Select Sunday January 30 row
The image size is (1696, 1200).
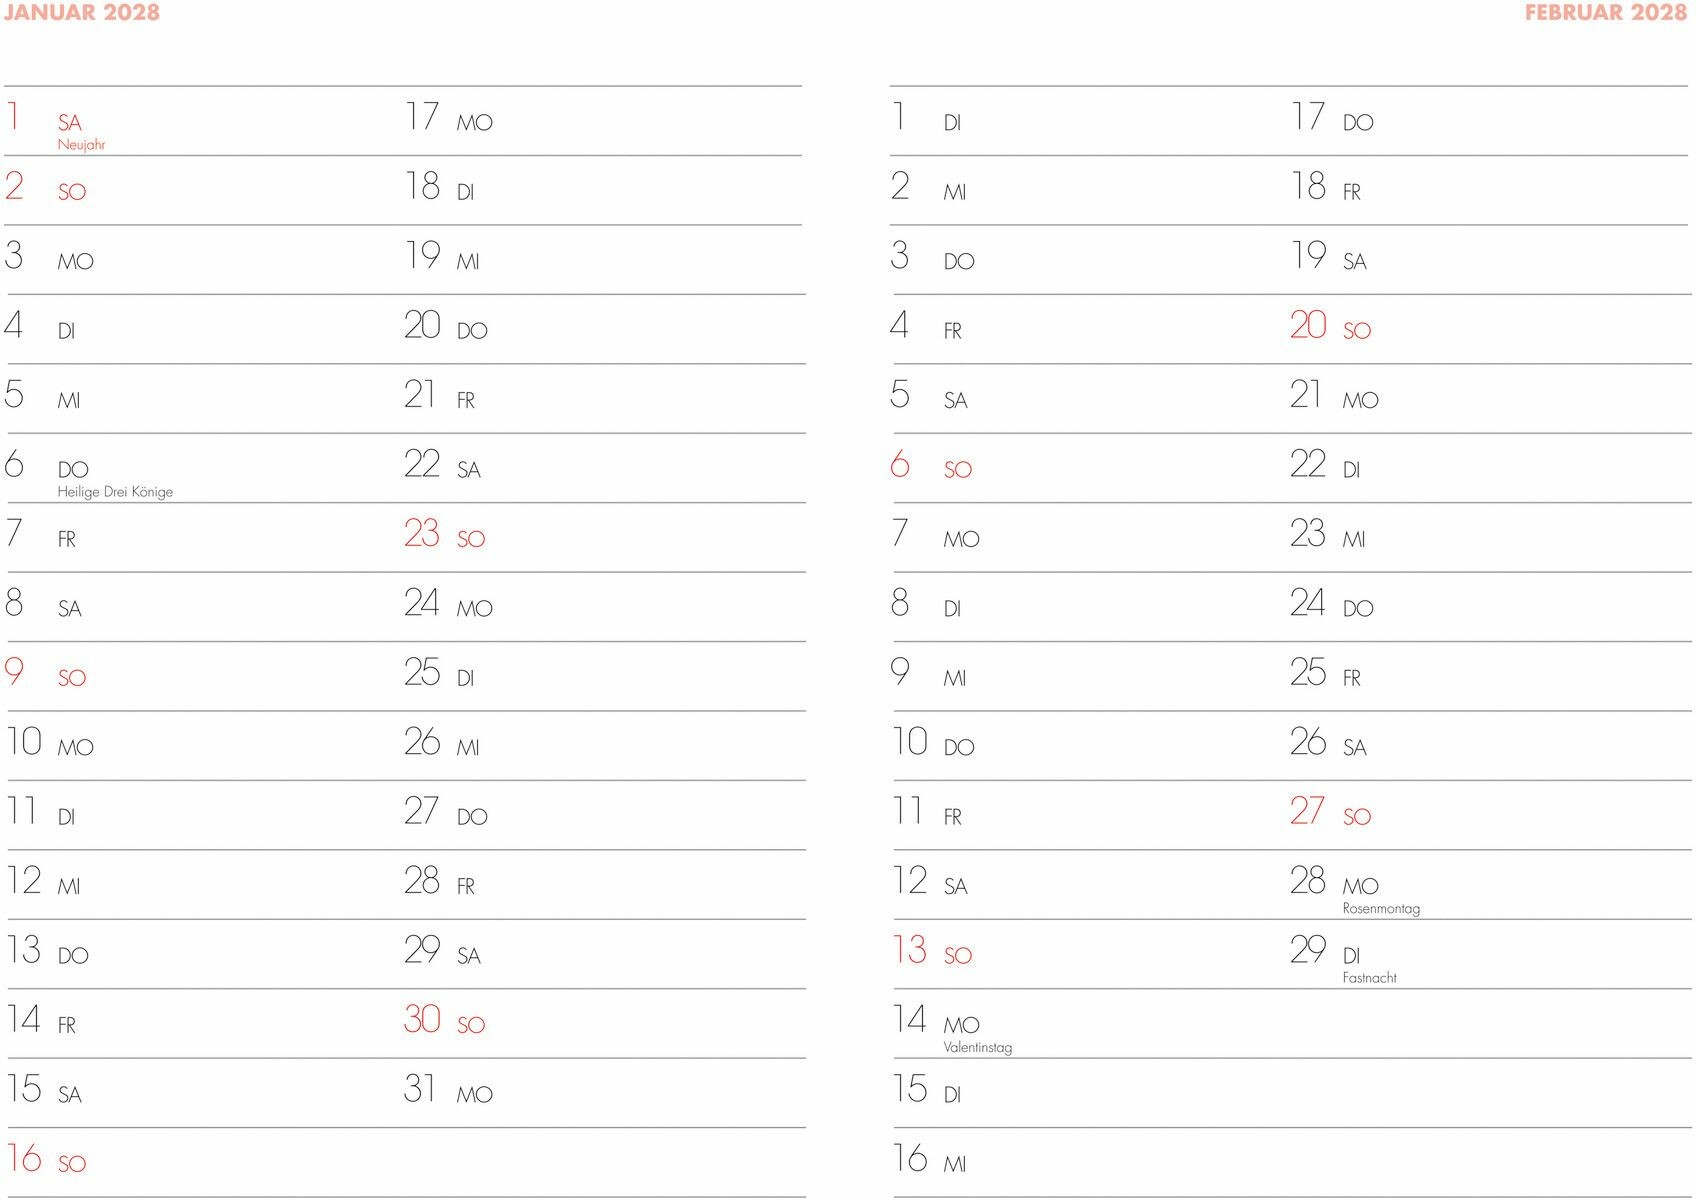604,1024
